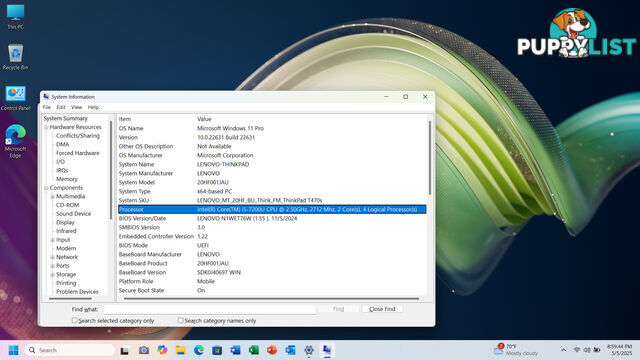The width and height of the screenshot is (640, 360).
Task: Open the volume tray icon
Action: click(x=587, y=350)
